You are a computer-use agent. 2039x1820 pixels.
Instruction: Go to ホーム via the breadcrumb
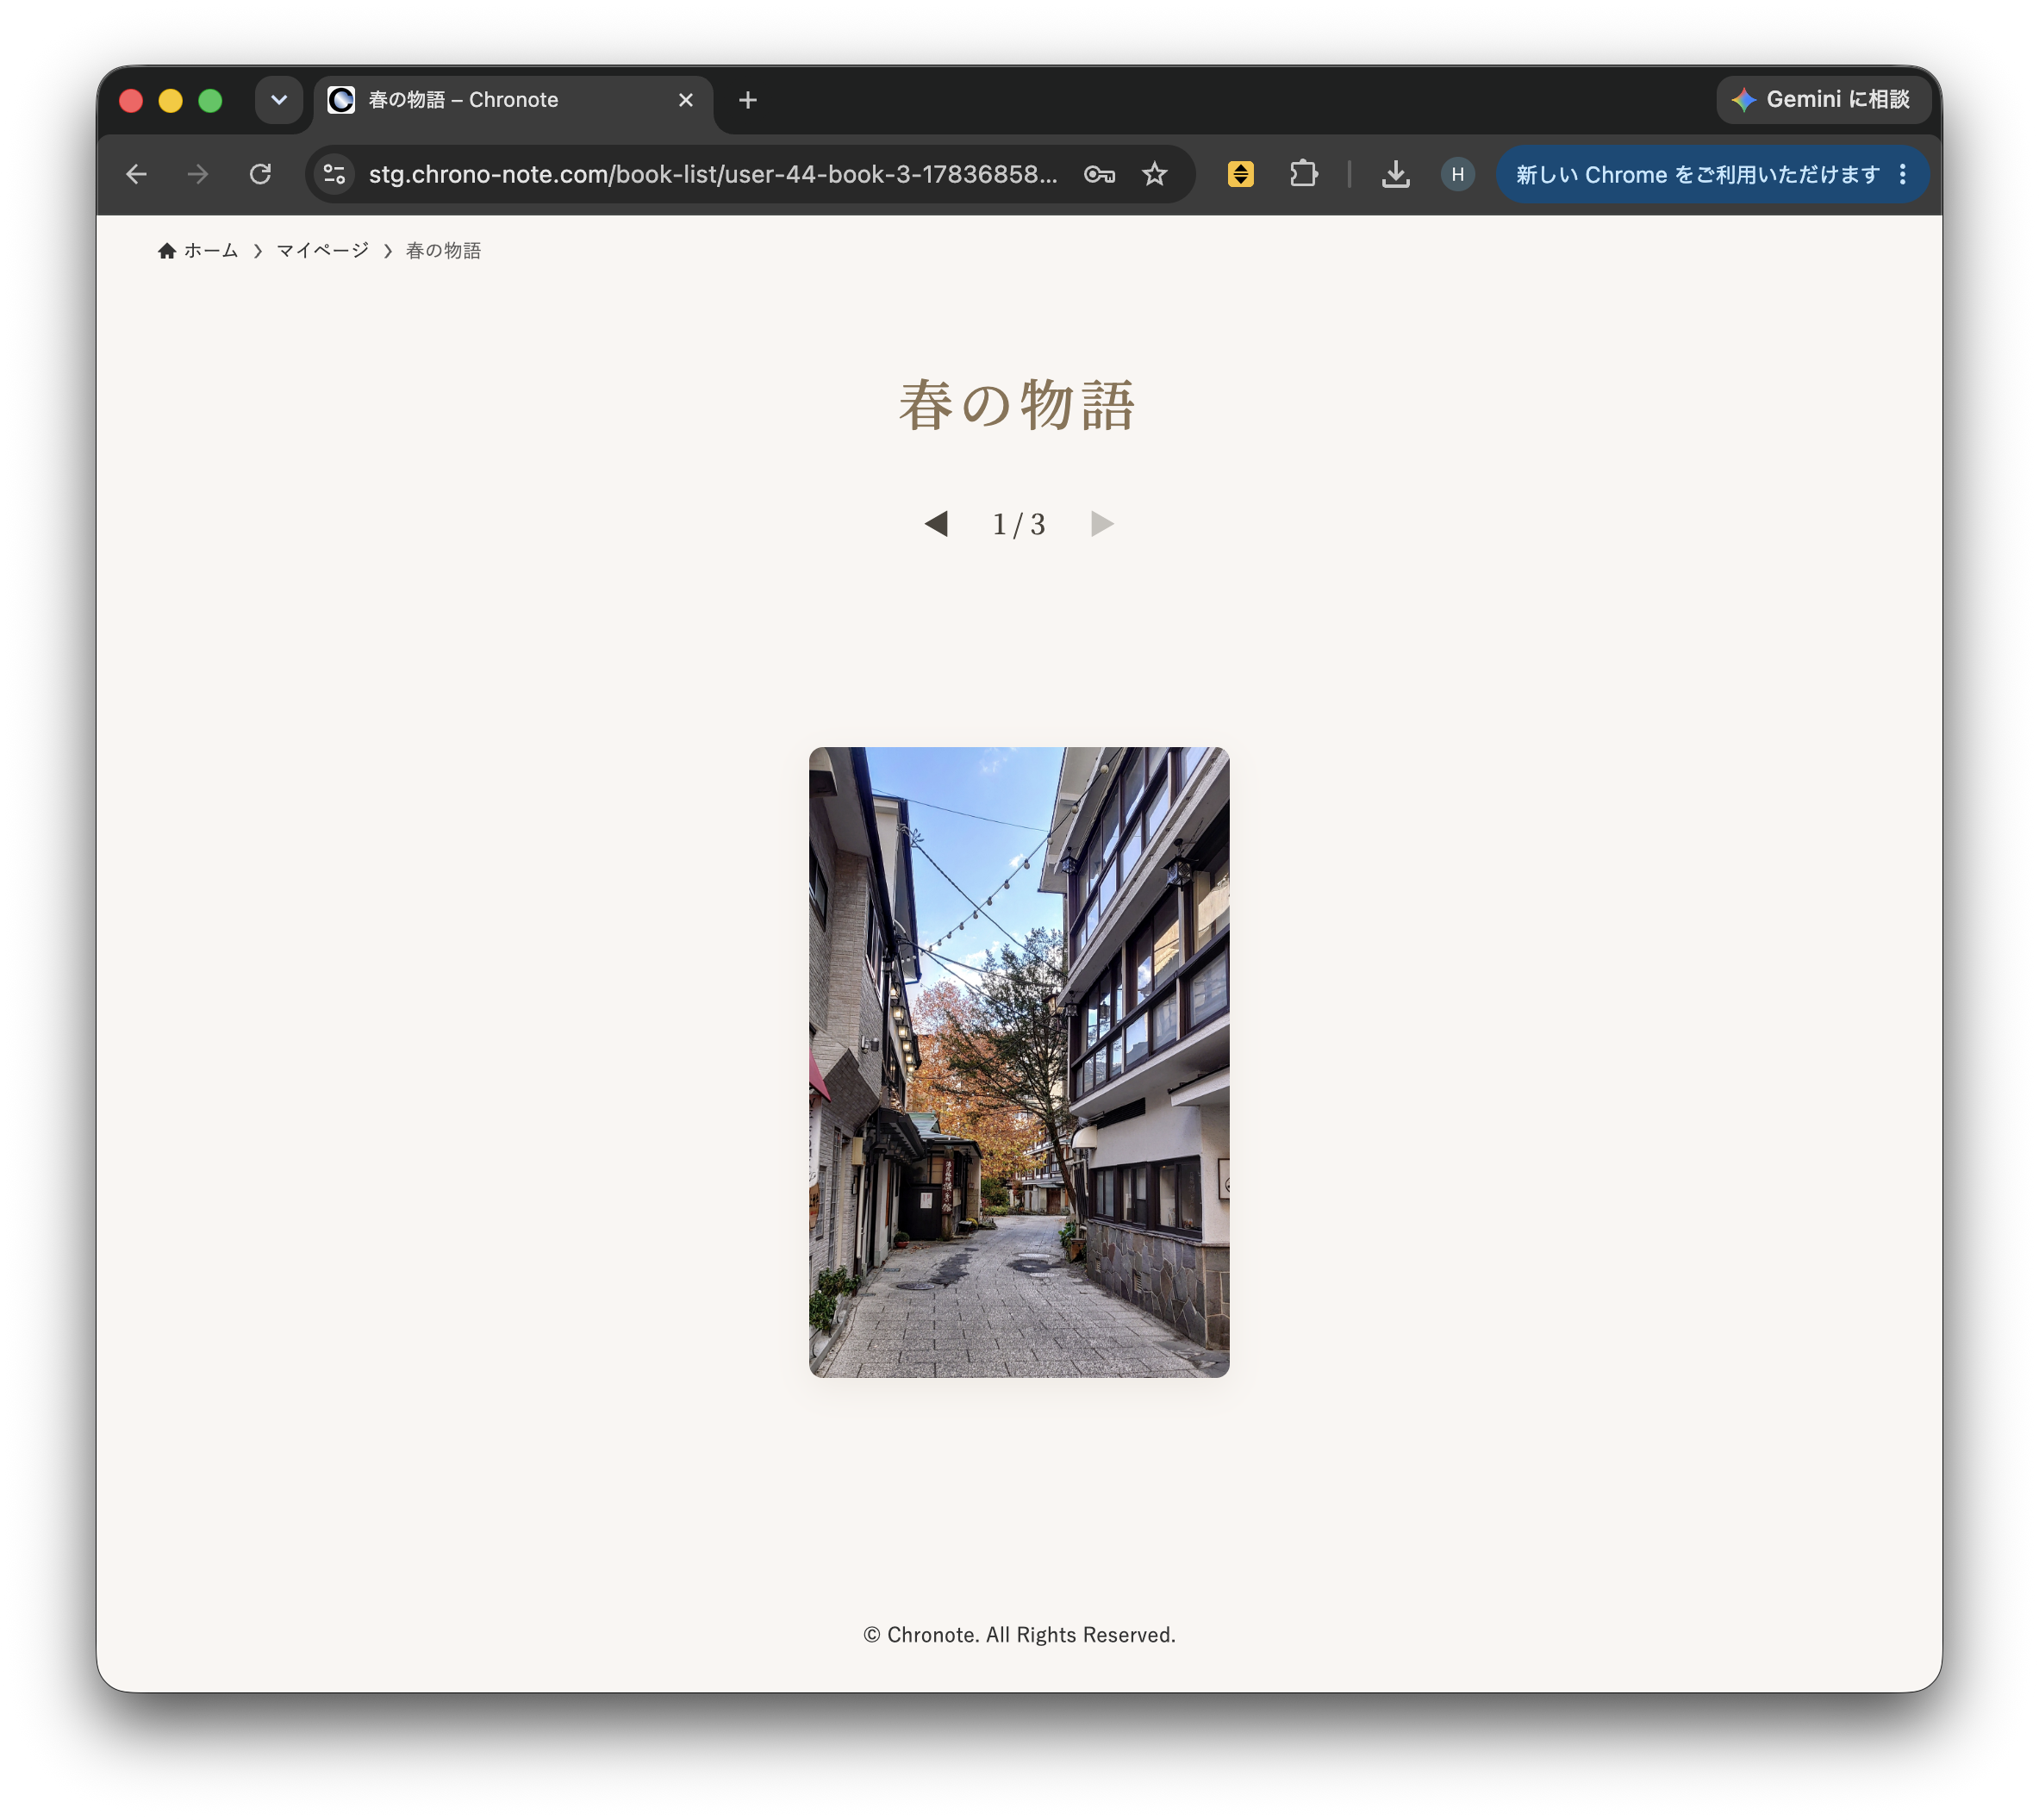(198, 250)
